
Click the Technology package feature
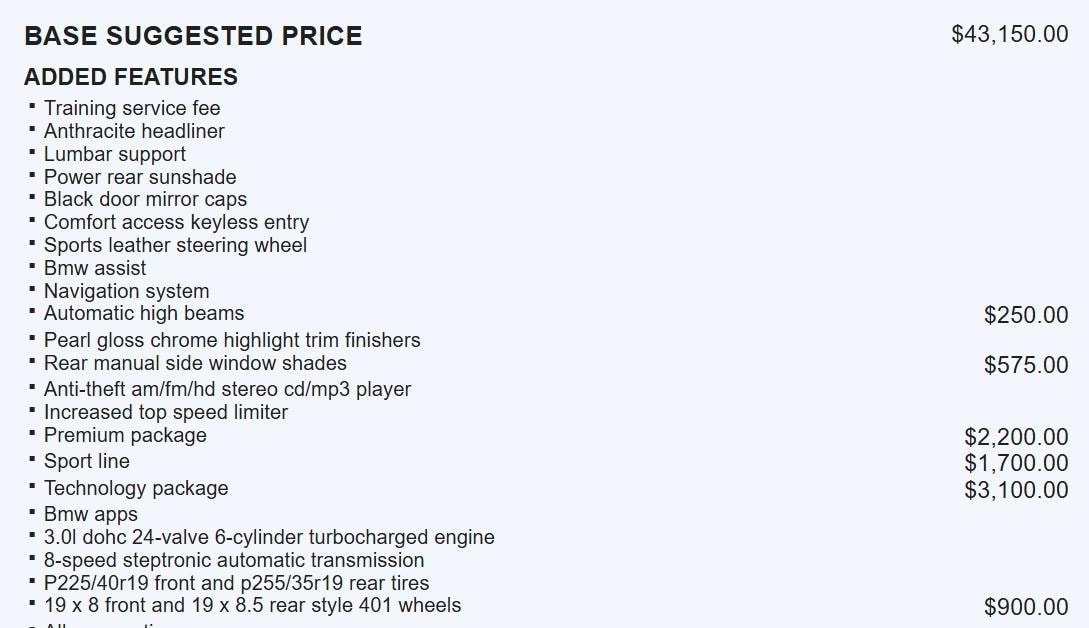point(136,488)
